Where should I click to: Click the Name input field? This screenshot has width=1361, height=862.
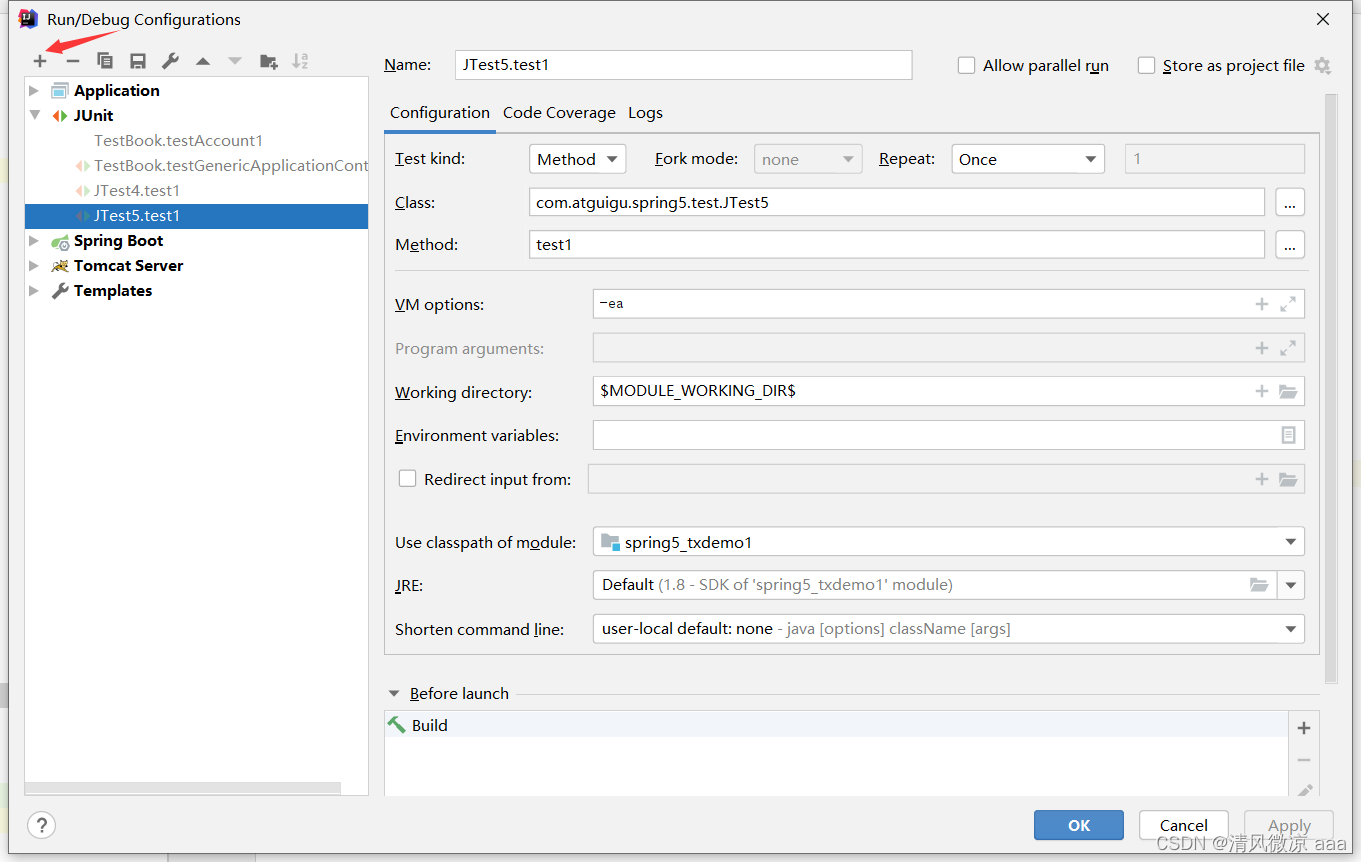coord(683,65)
